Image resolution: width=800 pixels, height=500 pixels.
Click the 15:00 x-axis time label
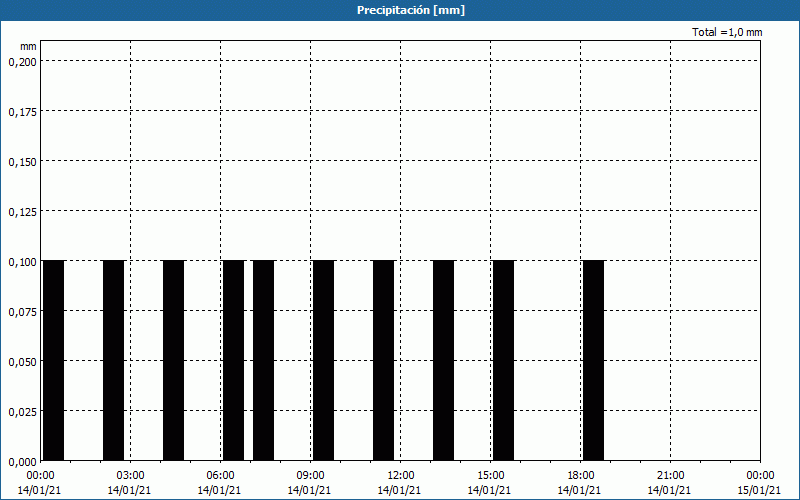pyautogui.click(x=490, y=476)
